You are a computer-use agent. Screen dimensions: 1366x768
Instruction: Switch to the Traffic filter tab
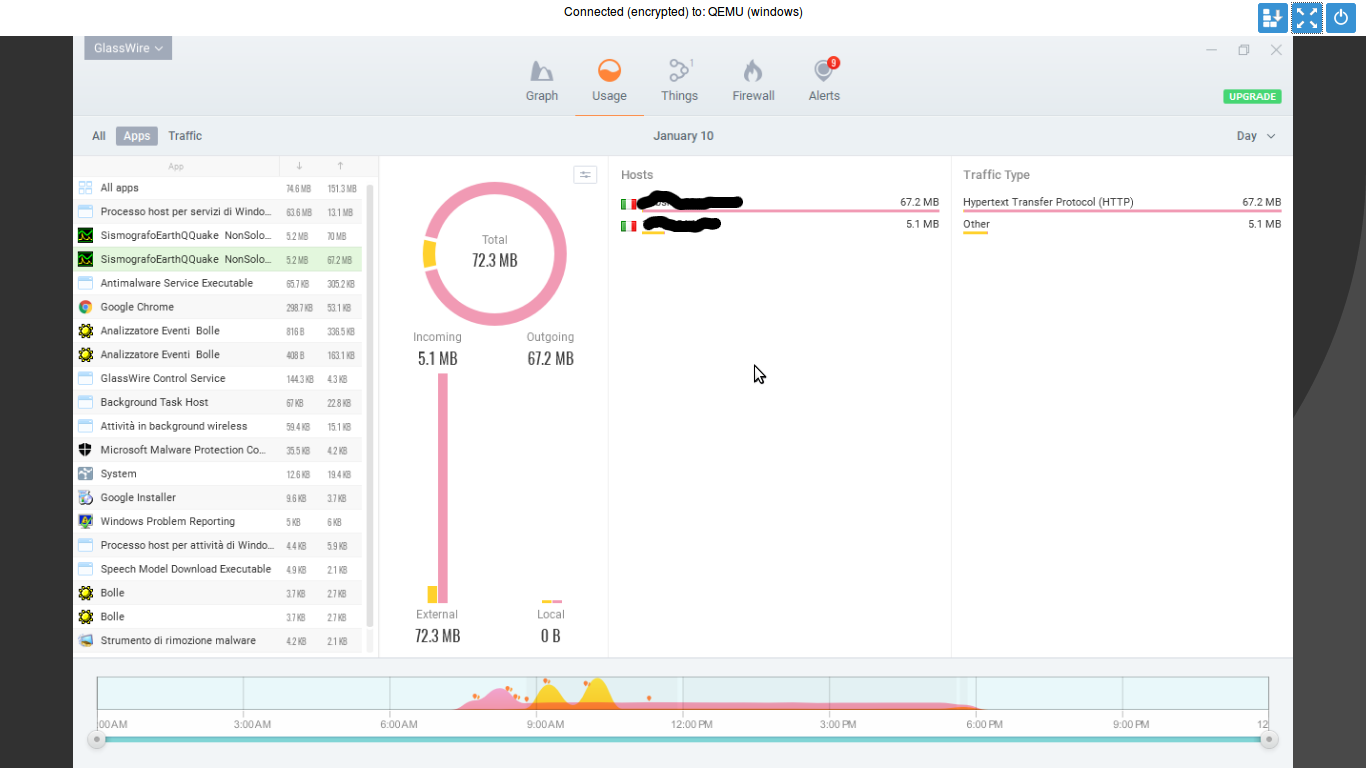tap(185, 136)
